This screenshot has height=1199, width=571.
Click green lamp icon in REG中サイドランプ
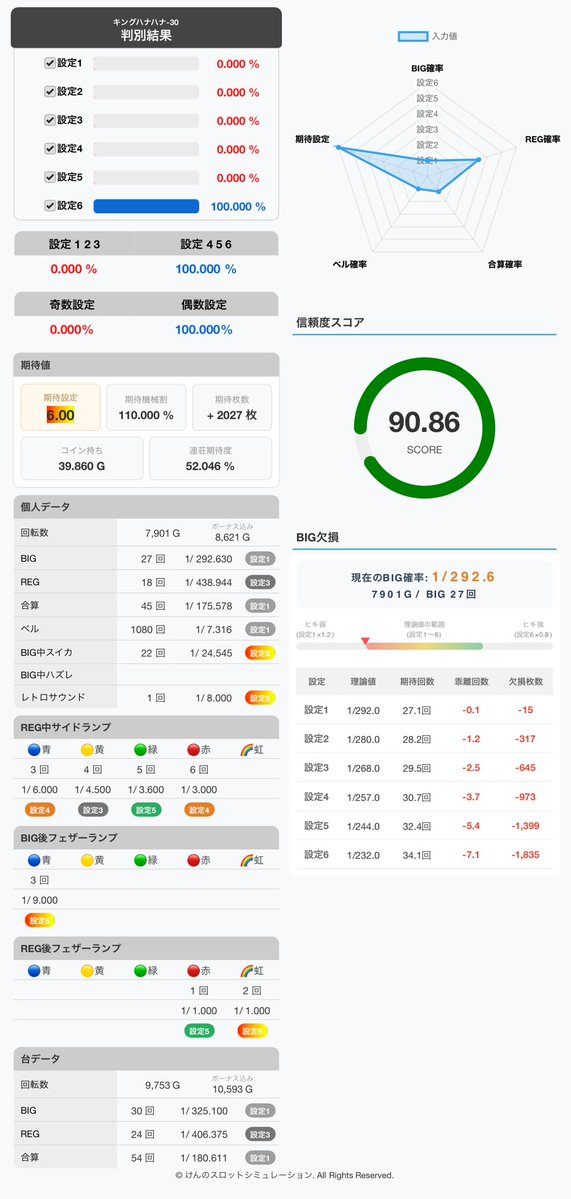pyautogui.click(x=140, y=749)
